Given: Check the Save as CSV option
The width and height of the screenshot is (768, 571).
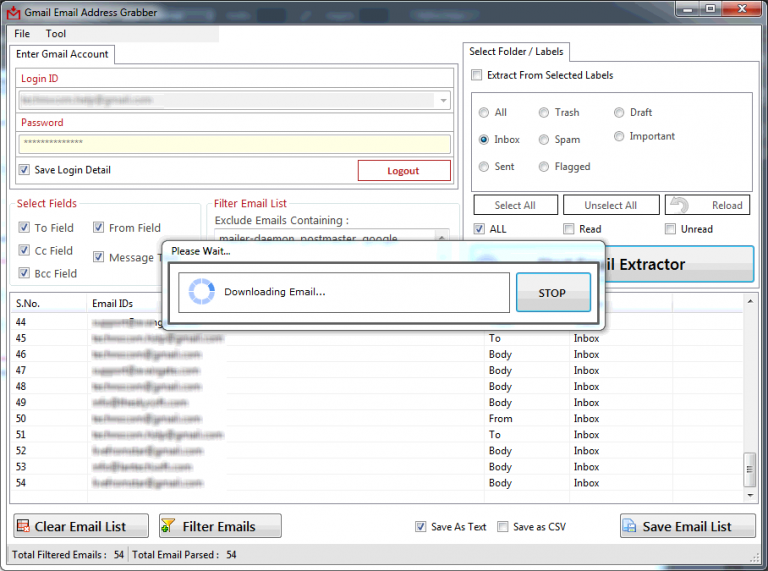Looking at the screenshot, I should pyautogui.click(x=503, y=526).
